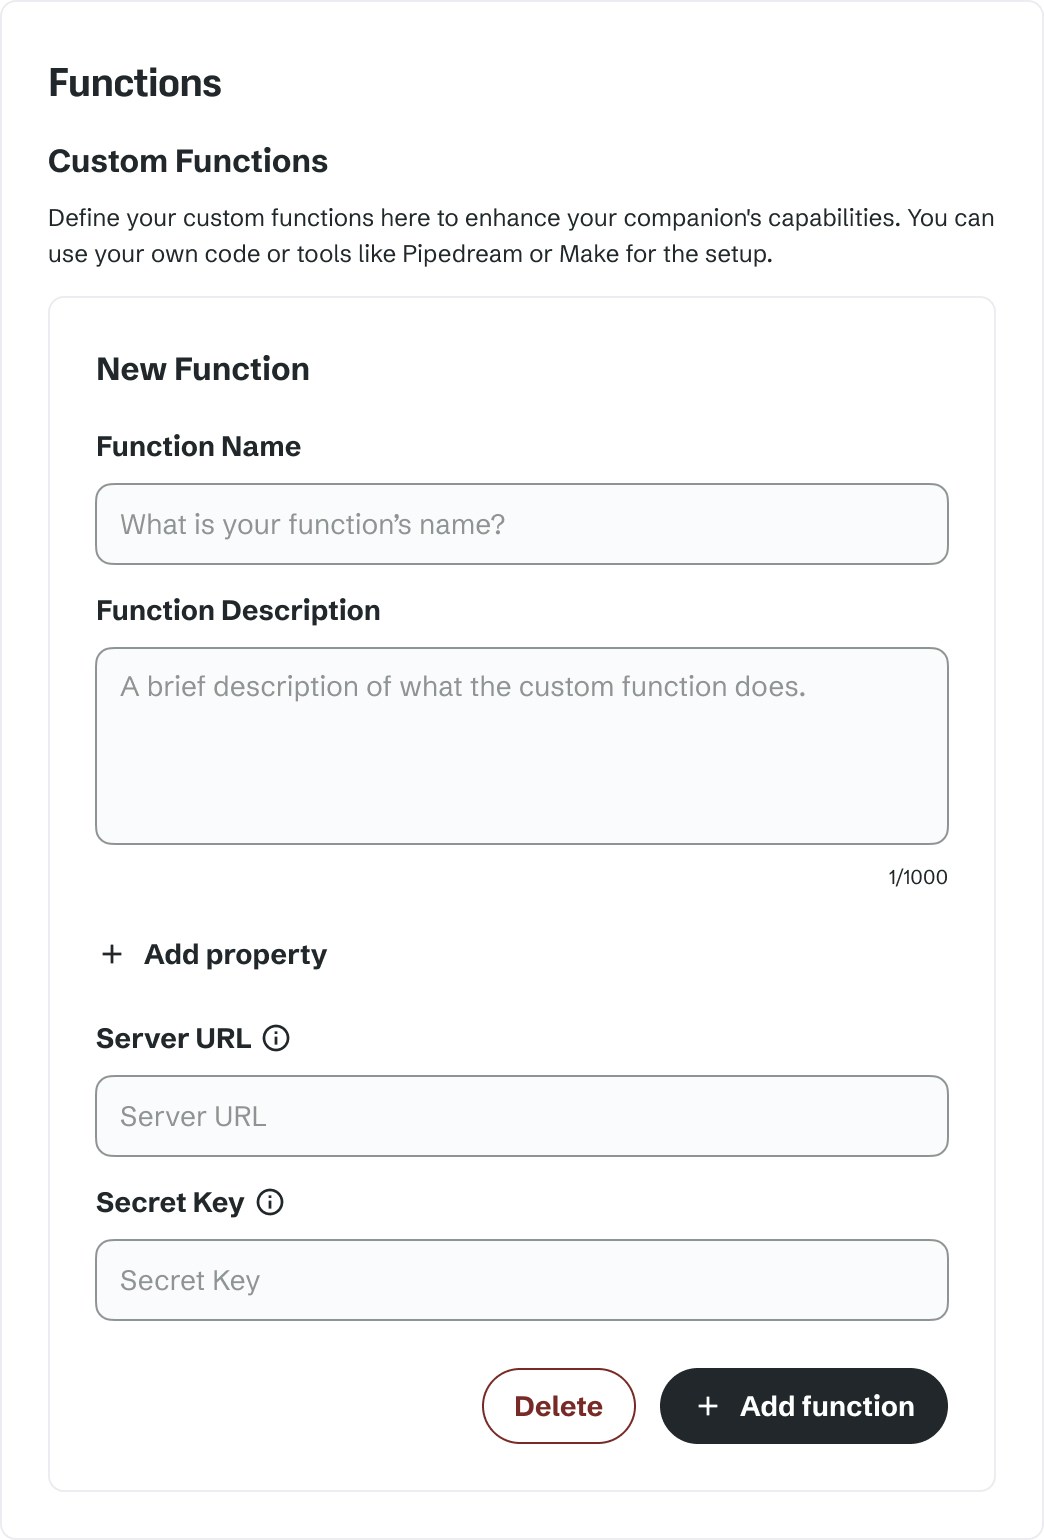Delete the New Function entry

[x=558, y=1406]
